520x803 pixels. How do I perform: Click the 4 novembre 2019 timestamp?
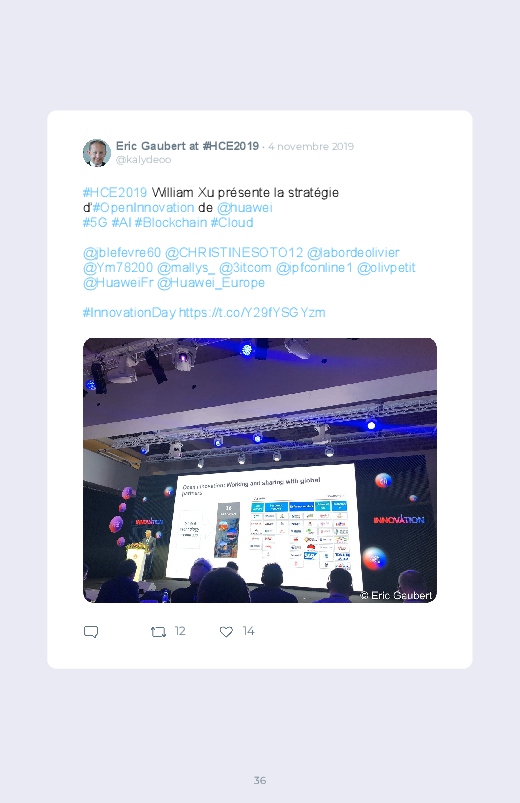click(x=311, y=146)
